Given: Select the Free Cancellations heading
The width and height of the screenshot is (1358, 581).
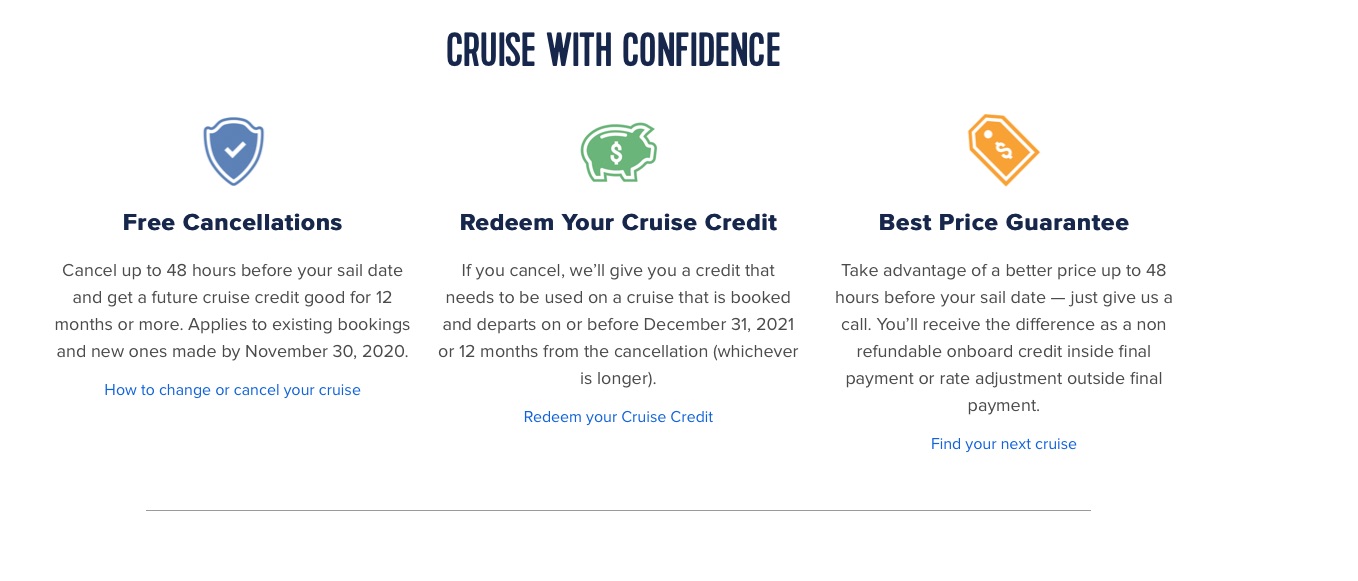Looking at the screenshot, I should tap(232, 222).
